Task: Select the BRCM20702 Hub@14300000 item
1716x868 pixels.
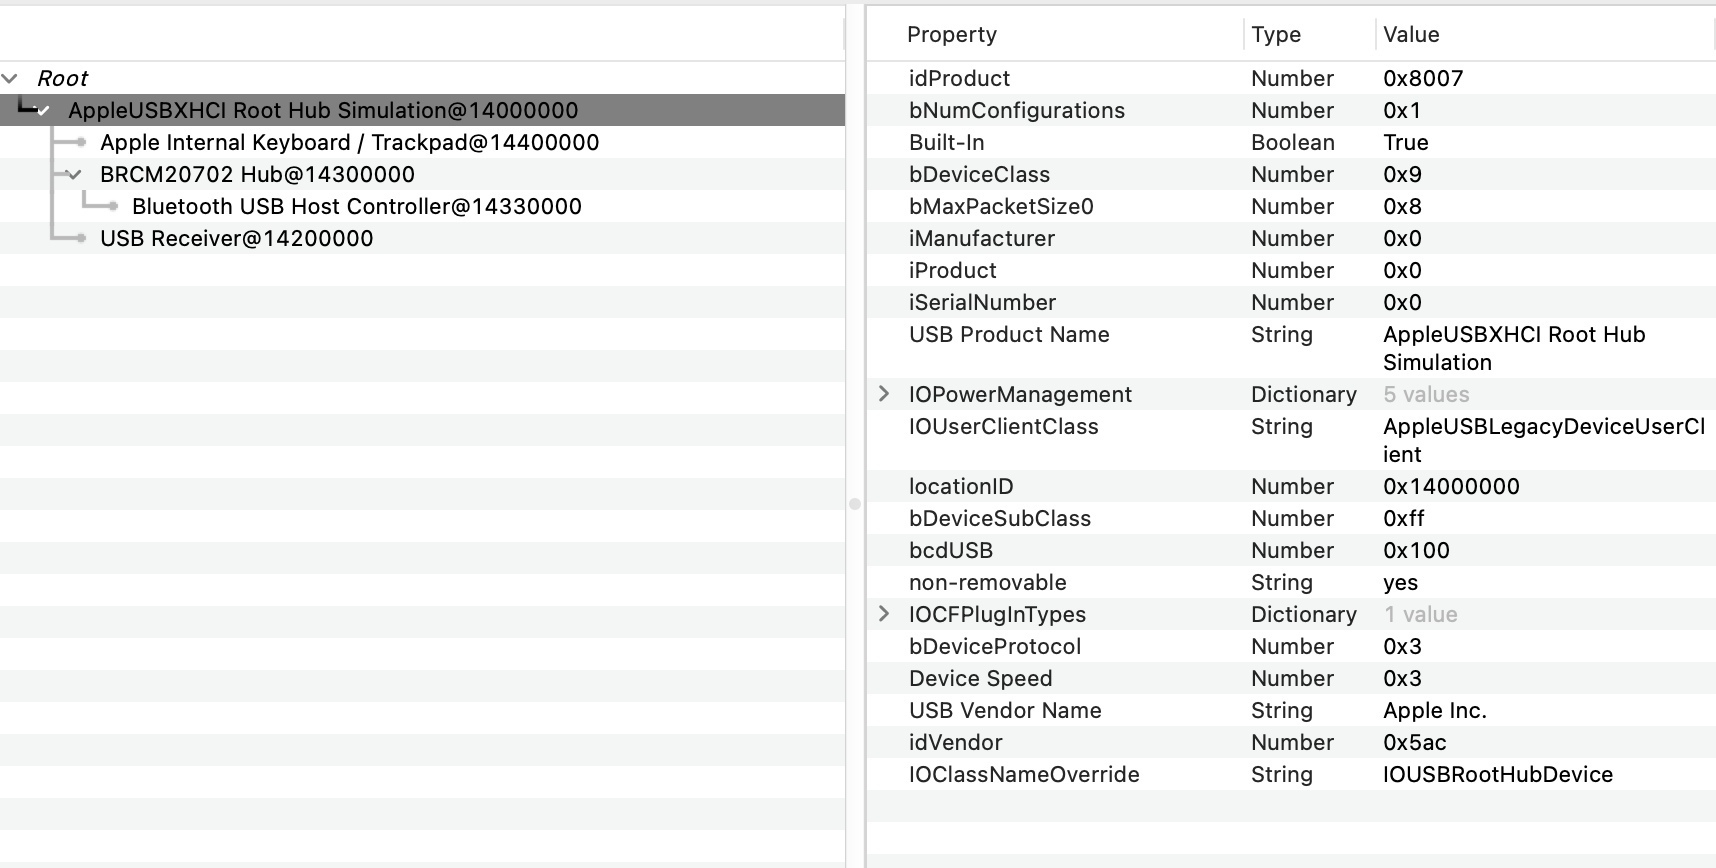Action: 257,175
